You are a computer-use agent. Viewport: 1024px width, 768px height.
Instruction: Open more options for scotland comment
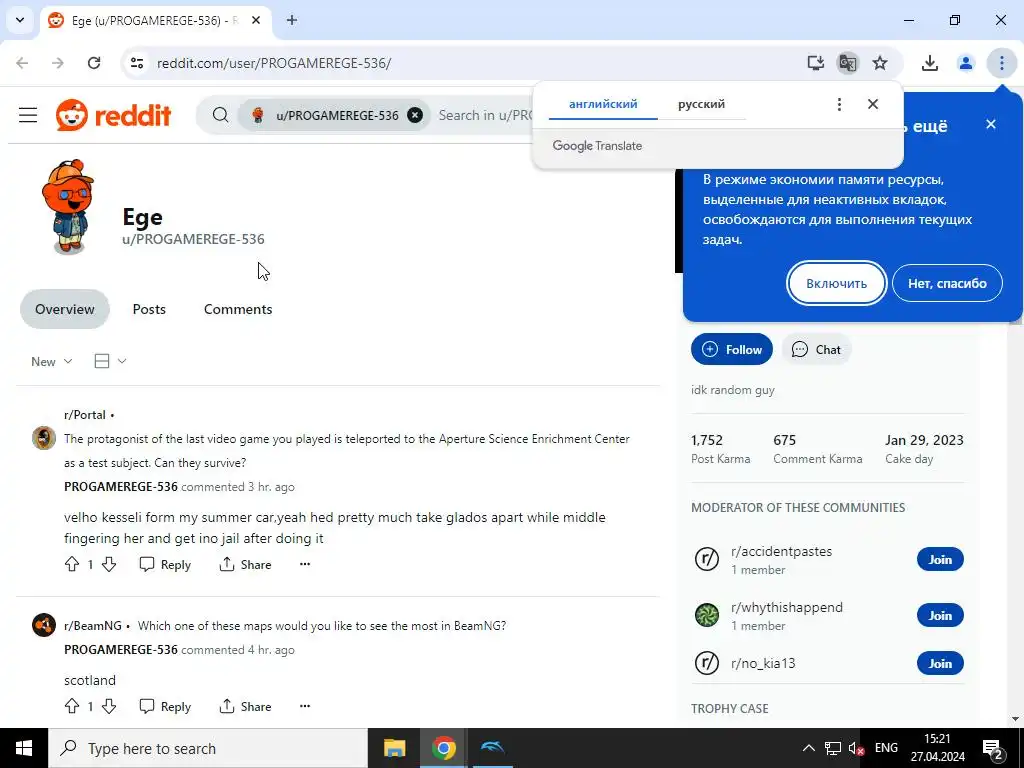305,706
